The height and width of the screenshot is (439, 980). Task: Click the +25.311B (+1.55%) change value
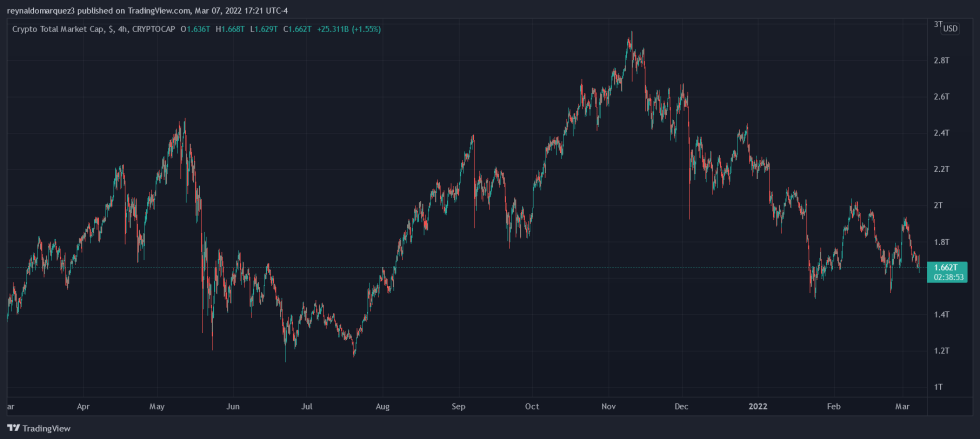(x=350, y=28)
